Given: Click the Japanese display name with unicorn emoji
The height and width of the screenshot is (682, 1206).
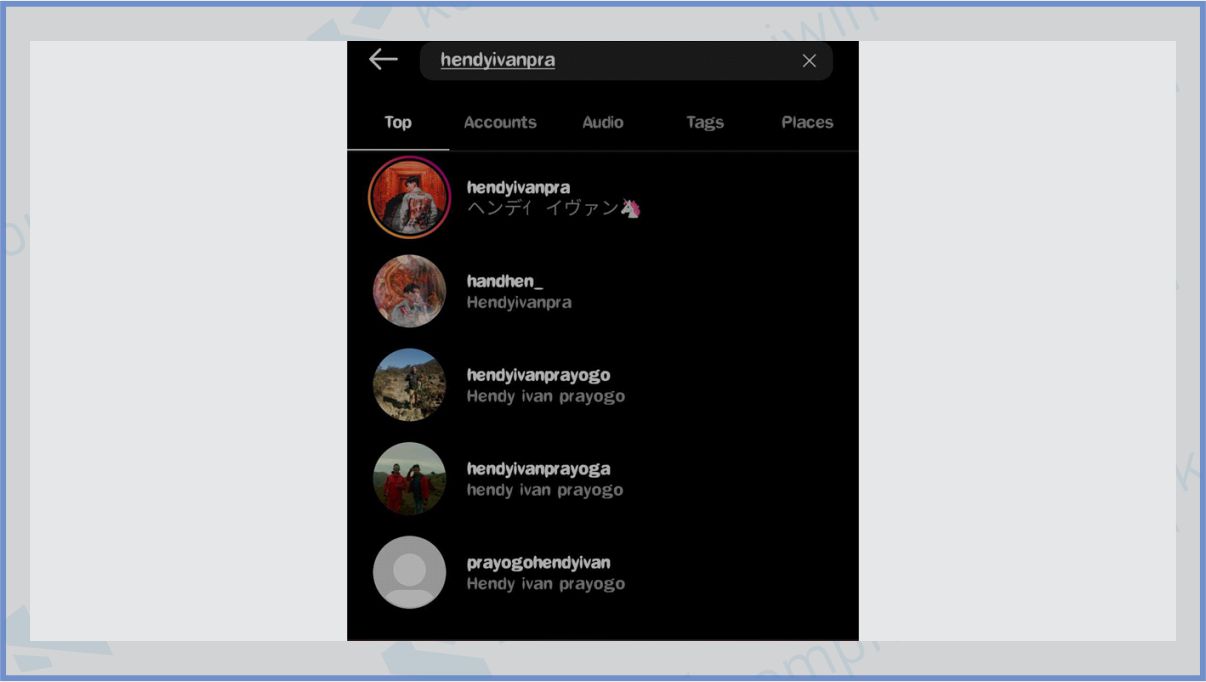Looking at the screenshot, I should point(553,209).
